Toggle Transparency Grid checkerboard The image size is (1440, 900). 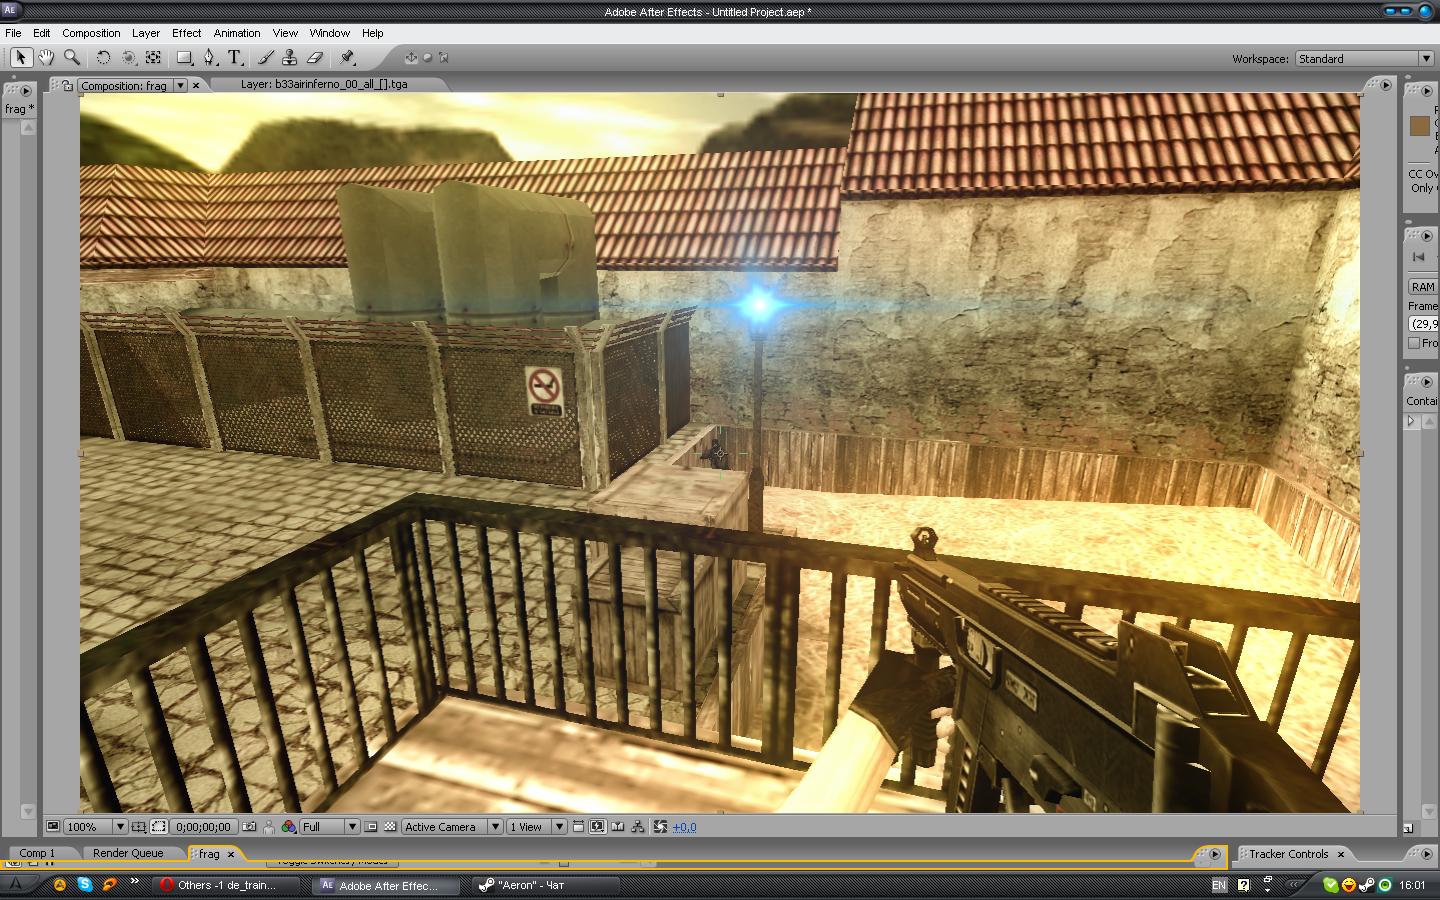[390, 827]
